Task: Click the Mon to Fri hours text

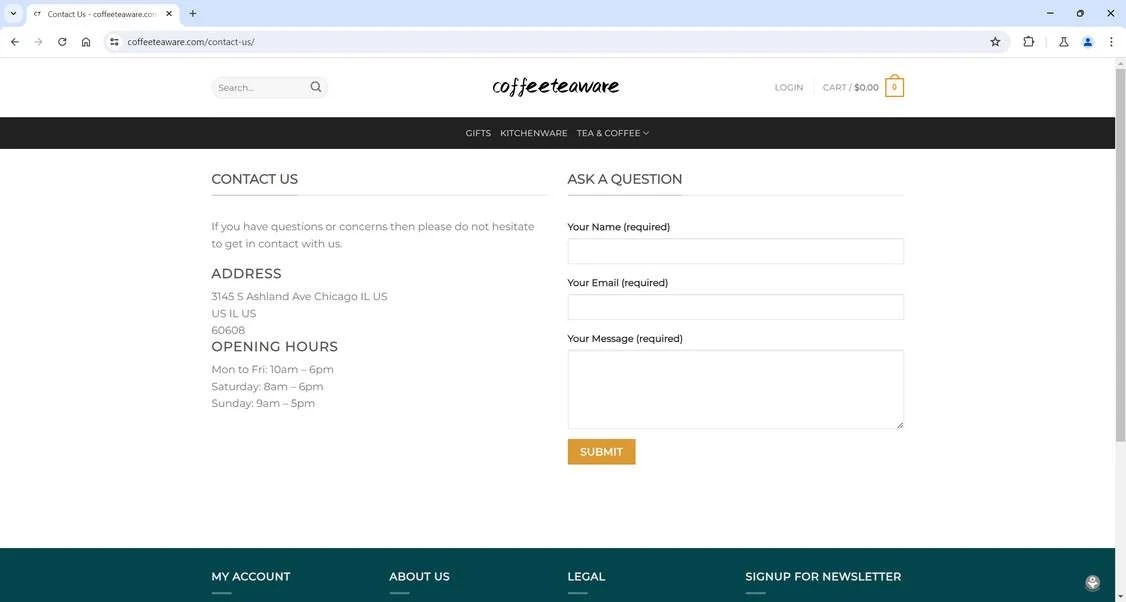Action: [272, 369]
